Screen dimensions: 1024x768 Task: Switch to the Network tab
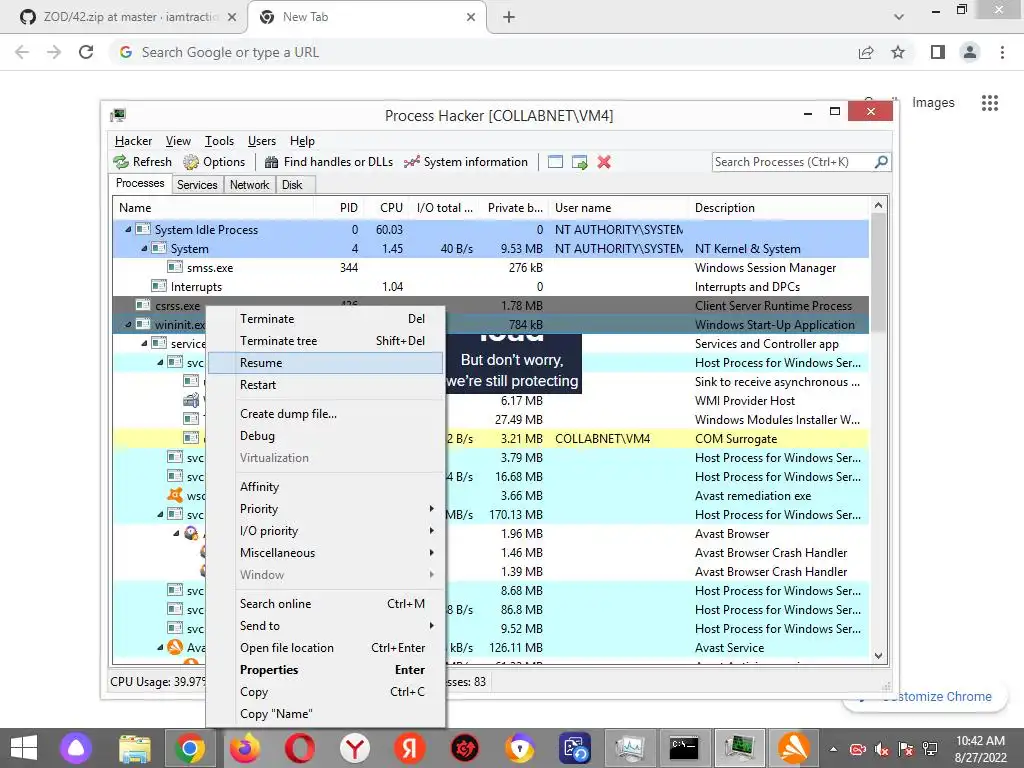249,185
